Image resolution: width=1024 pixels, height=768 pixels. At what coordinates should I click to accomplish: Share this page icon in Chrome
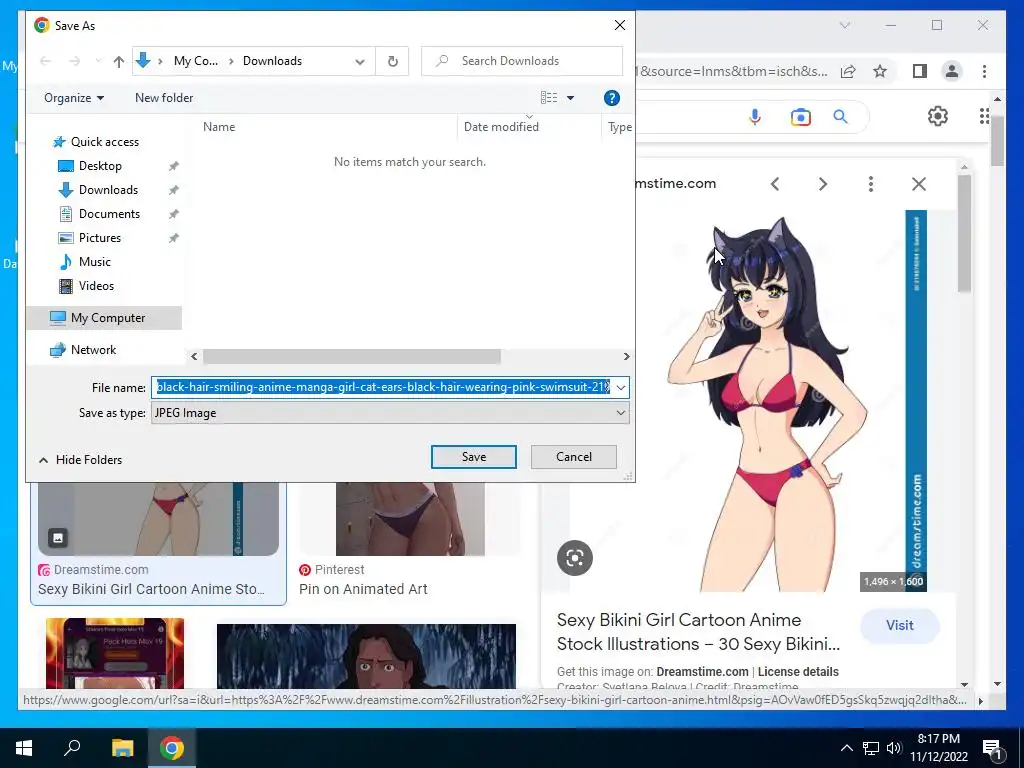point(848,71)
